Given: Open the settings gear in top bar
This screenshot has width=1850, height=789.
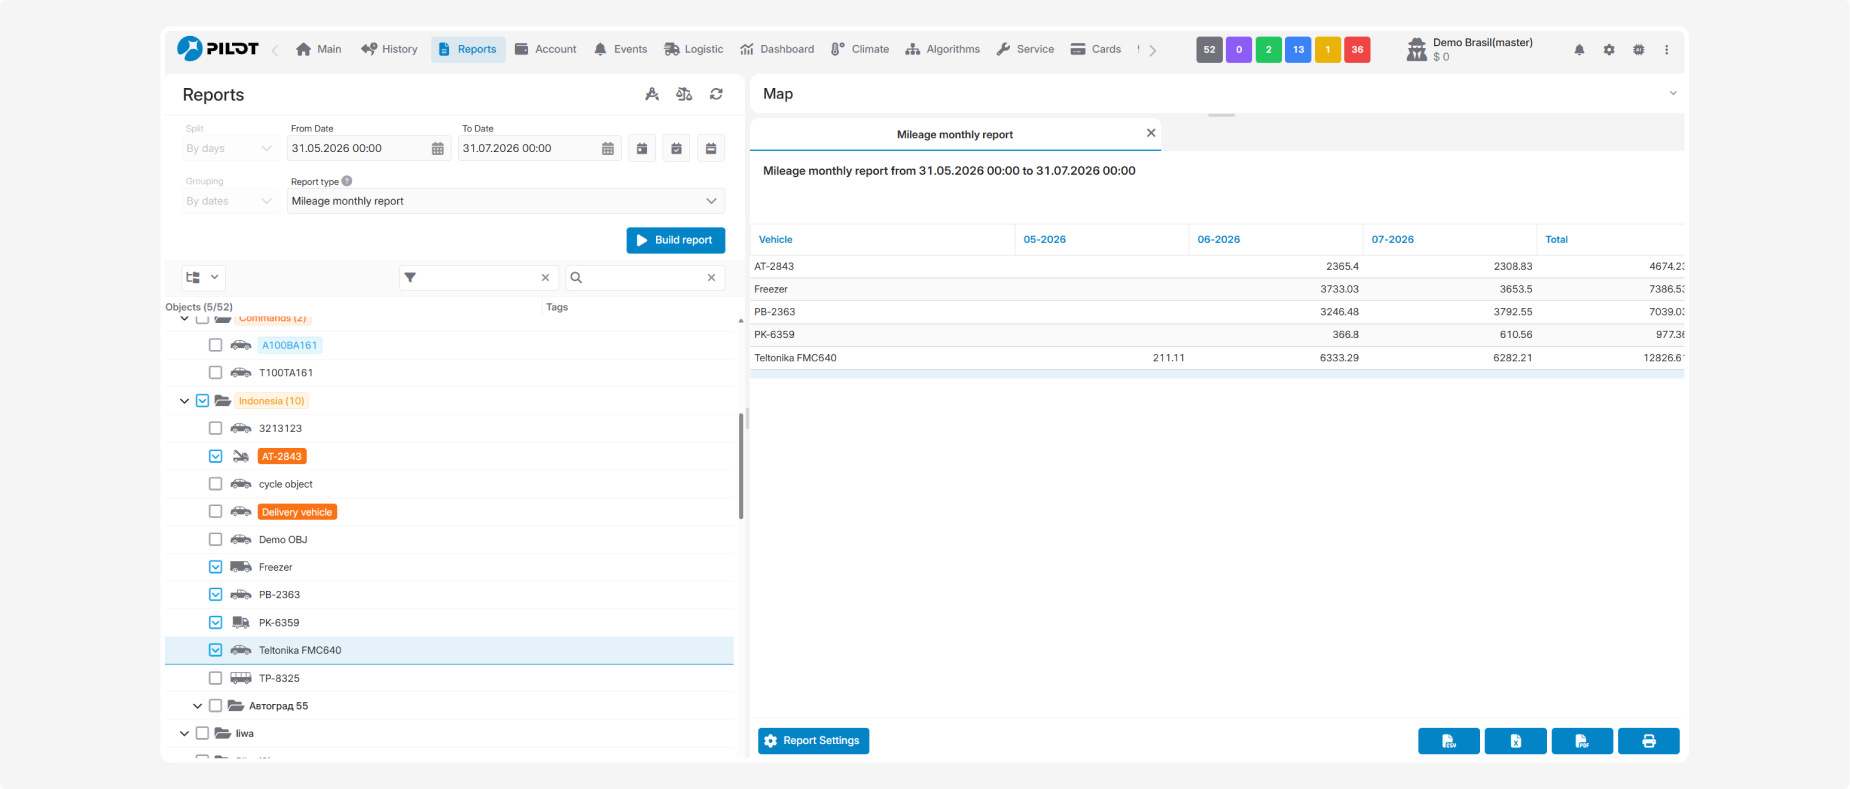Looking at the screenshot, I should [x=1609, y=49].
